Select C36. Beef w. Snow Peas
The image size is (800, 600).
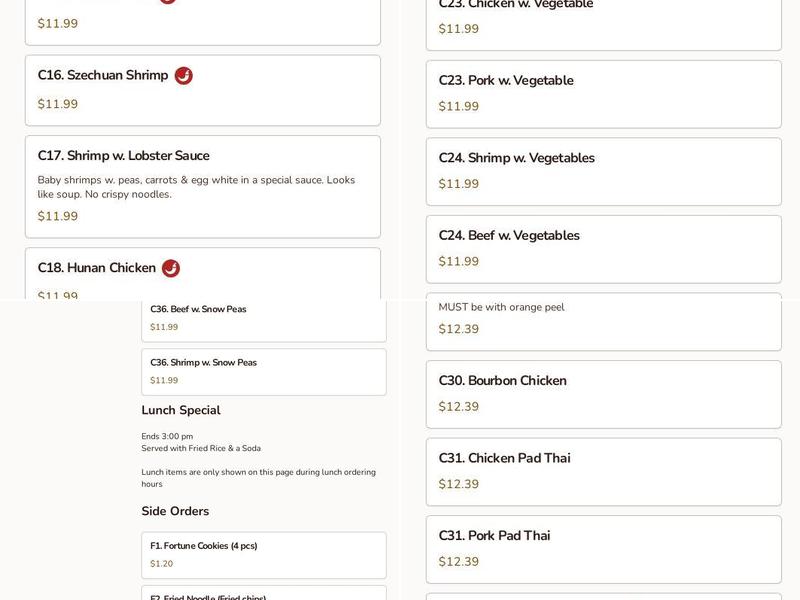pos(263,318)
